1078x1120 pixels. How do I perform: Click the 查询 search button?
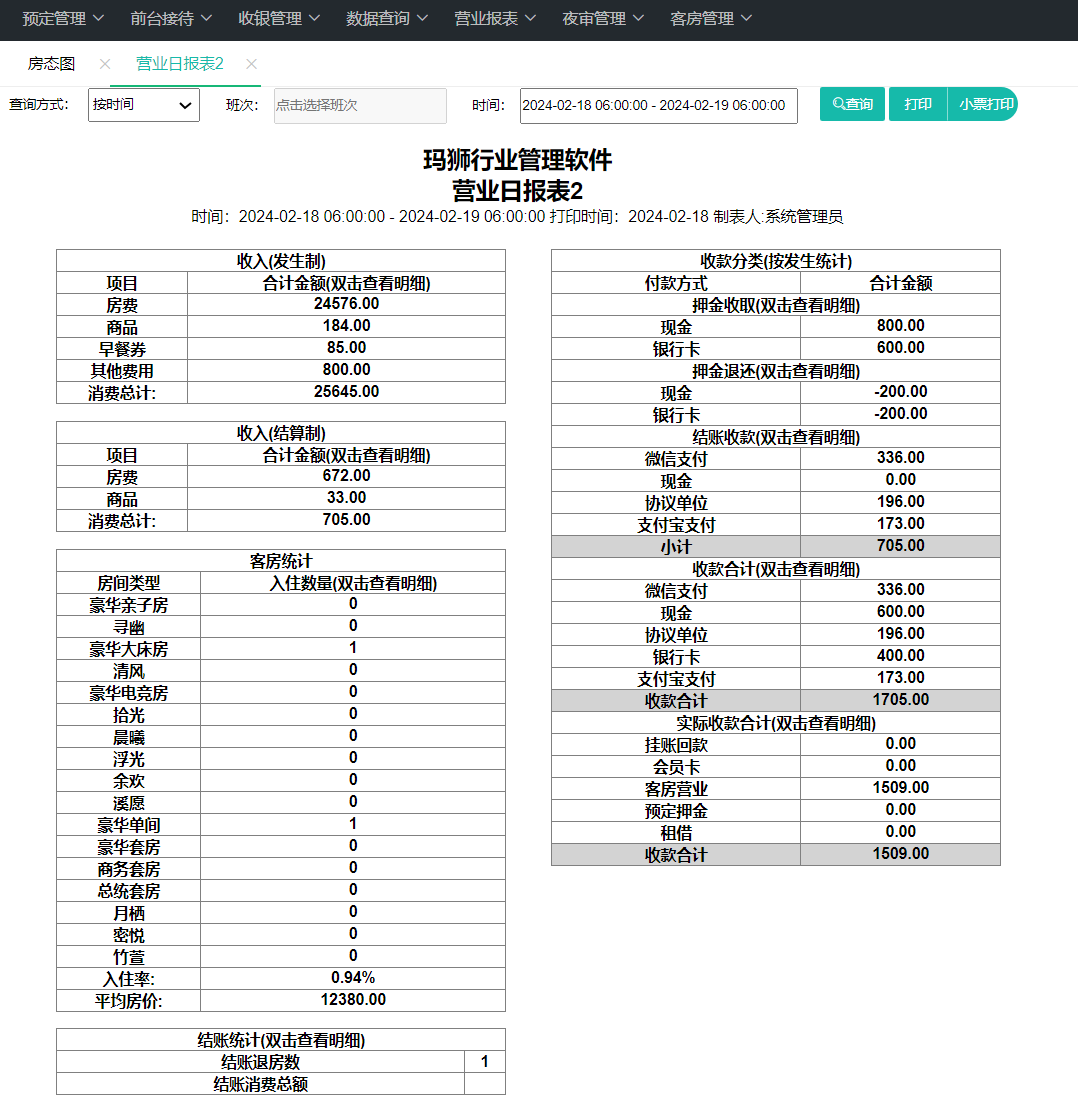(x=852, y=104)
